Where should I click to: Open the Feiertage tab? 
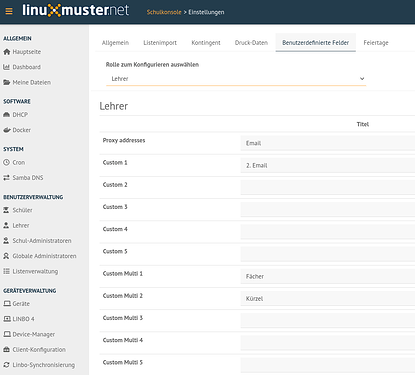(x=376, y=43)
